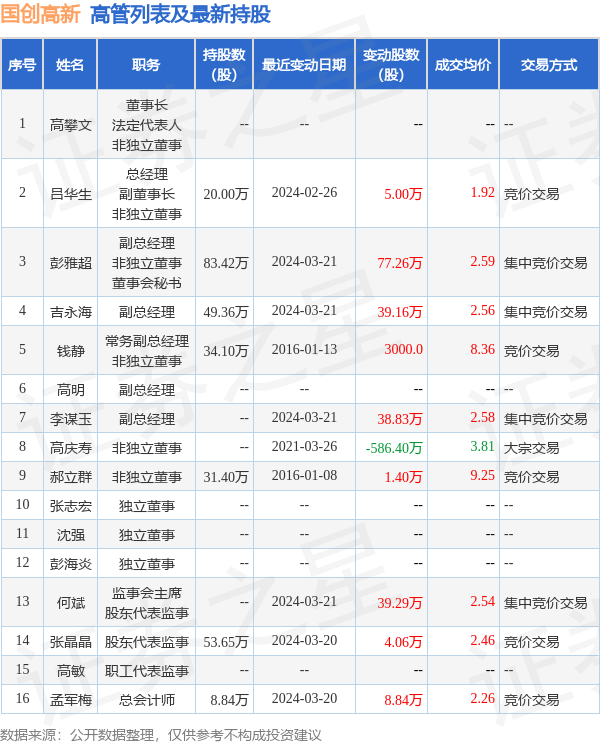Image resolution: width=600 pixels, height=744 pixels.
Task: Click the name 郝立群
Action: click(x=71, y=477)
